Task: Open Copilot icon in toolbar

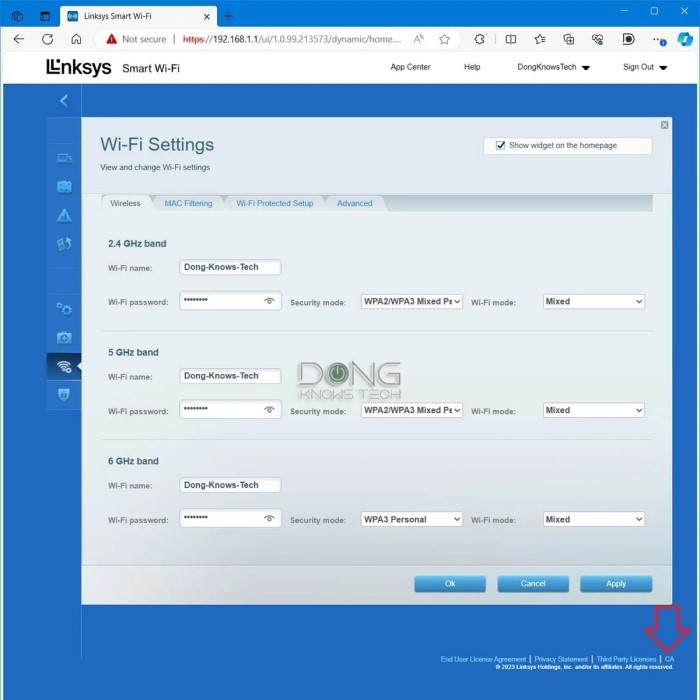Action: pos(685,39)
